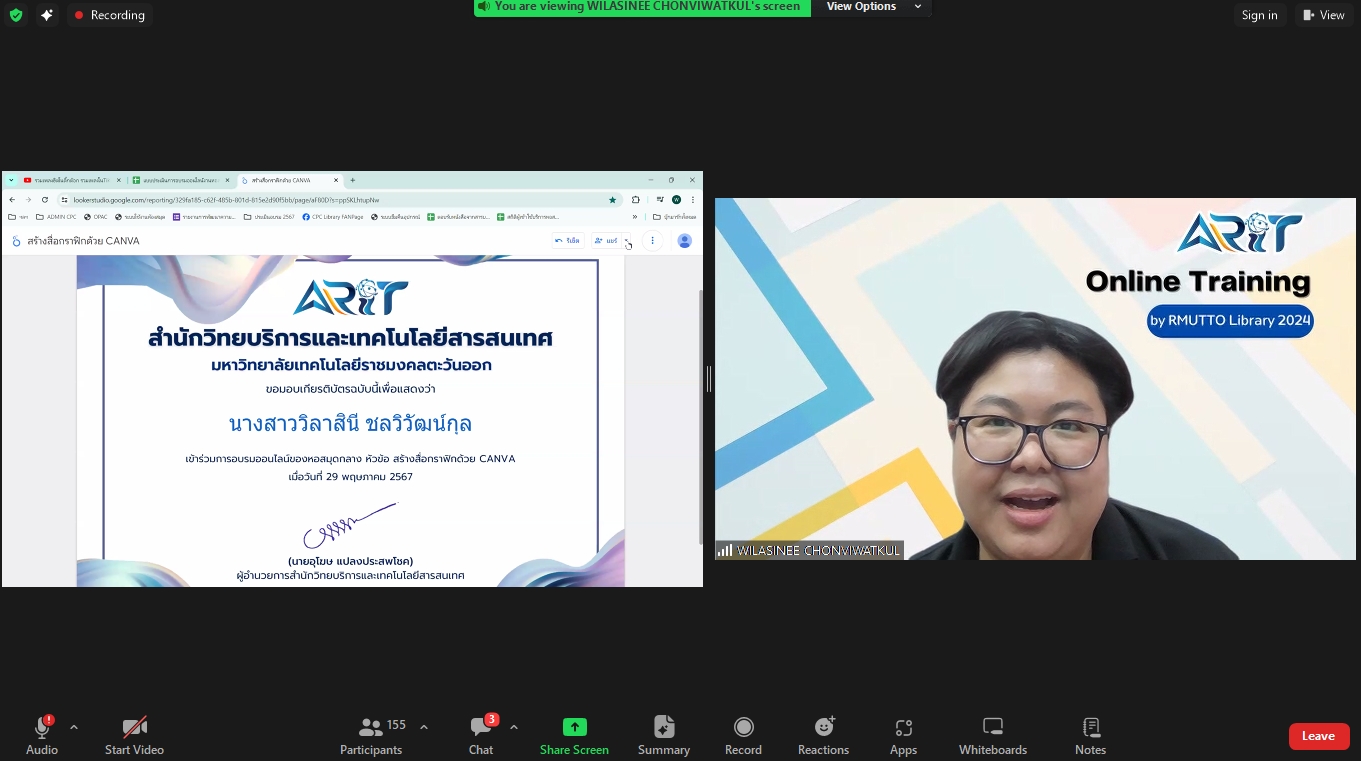1361x761 pixels.
Task: Unmute with the Audio microphone icon
Action: click(42, 735)
